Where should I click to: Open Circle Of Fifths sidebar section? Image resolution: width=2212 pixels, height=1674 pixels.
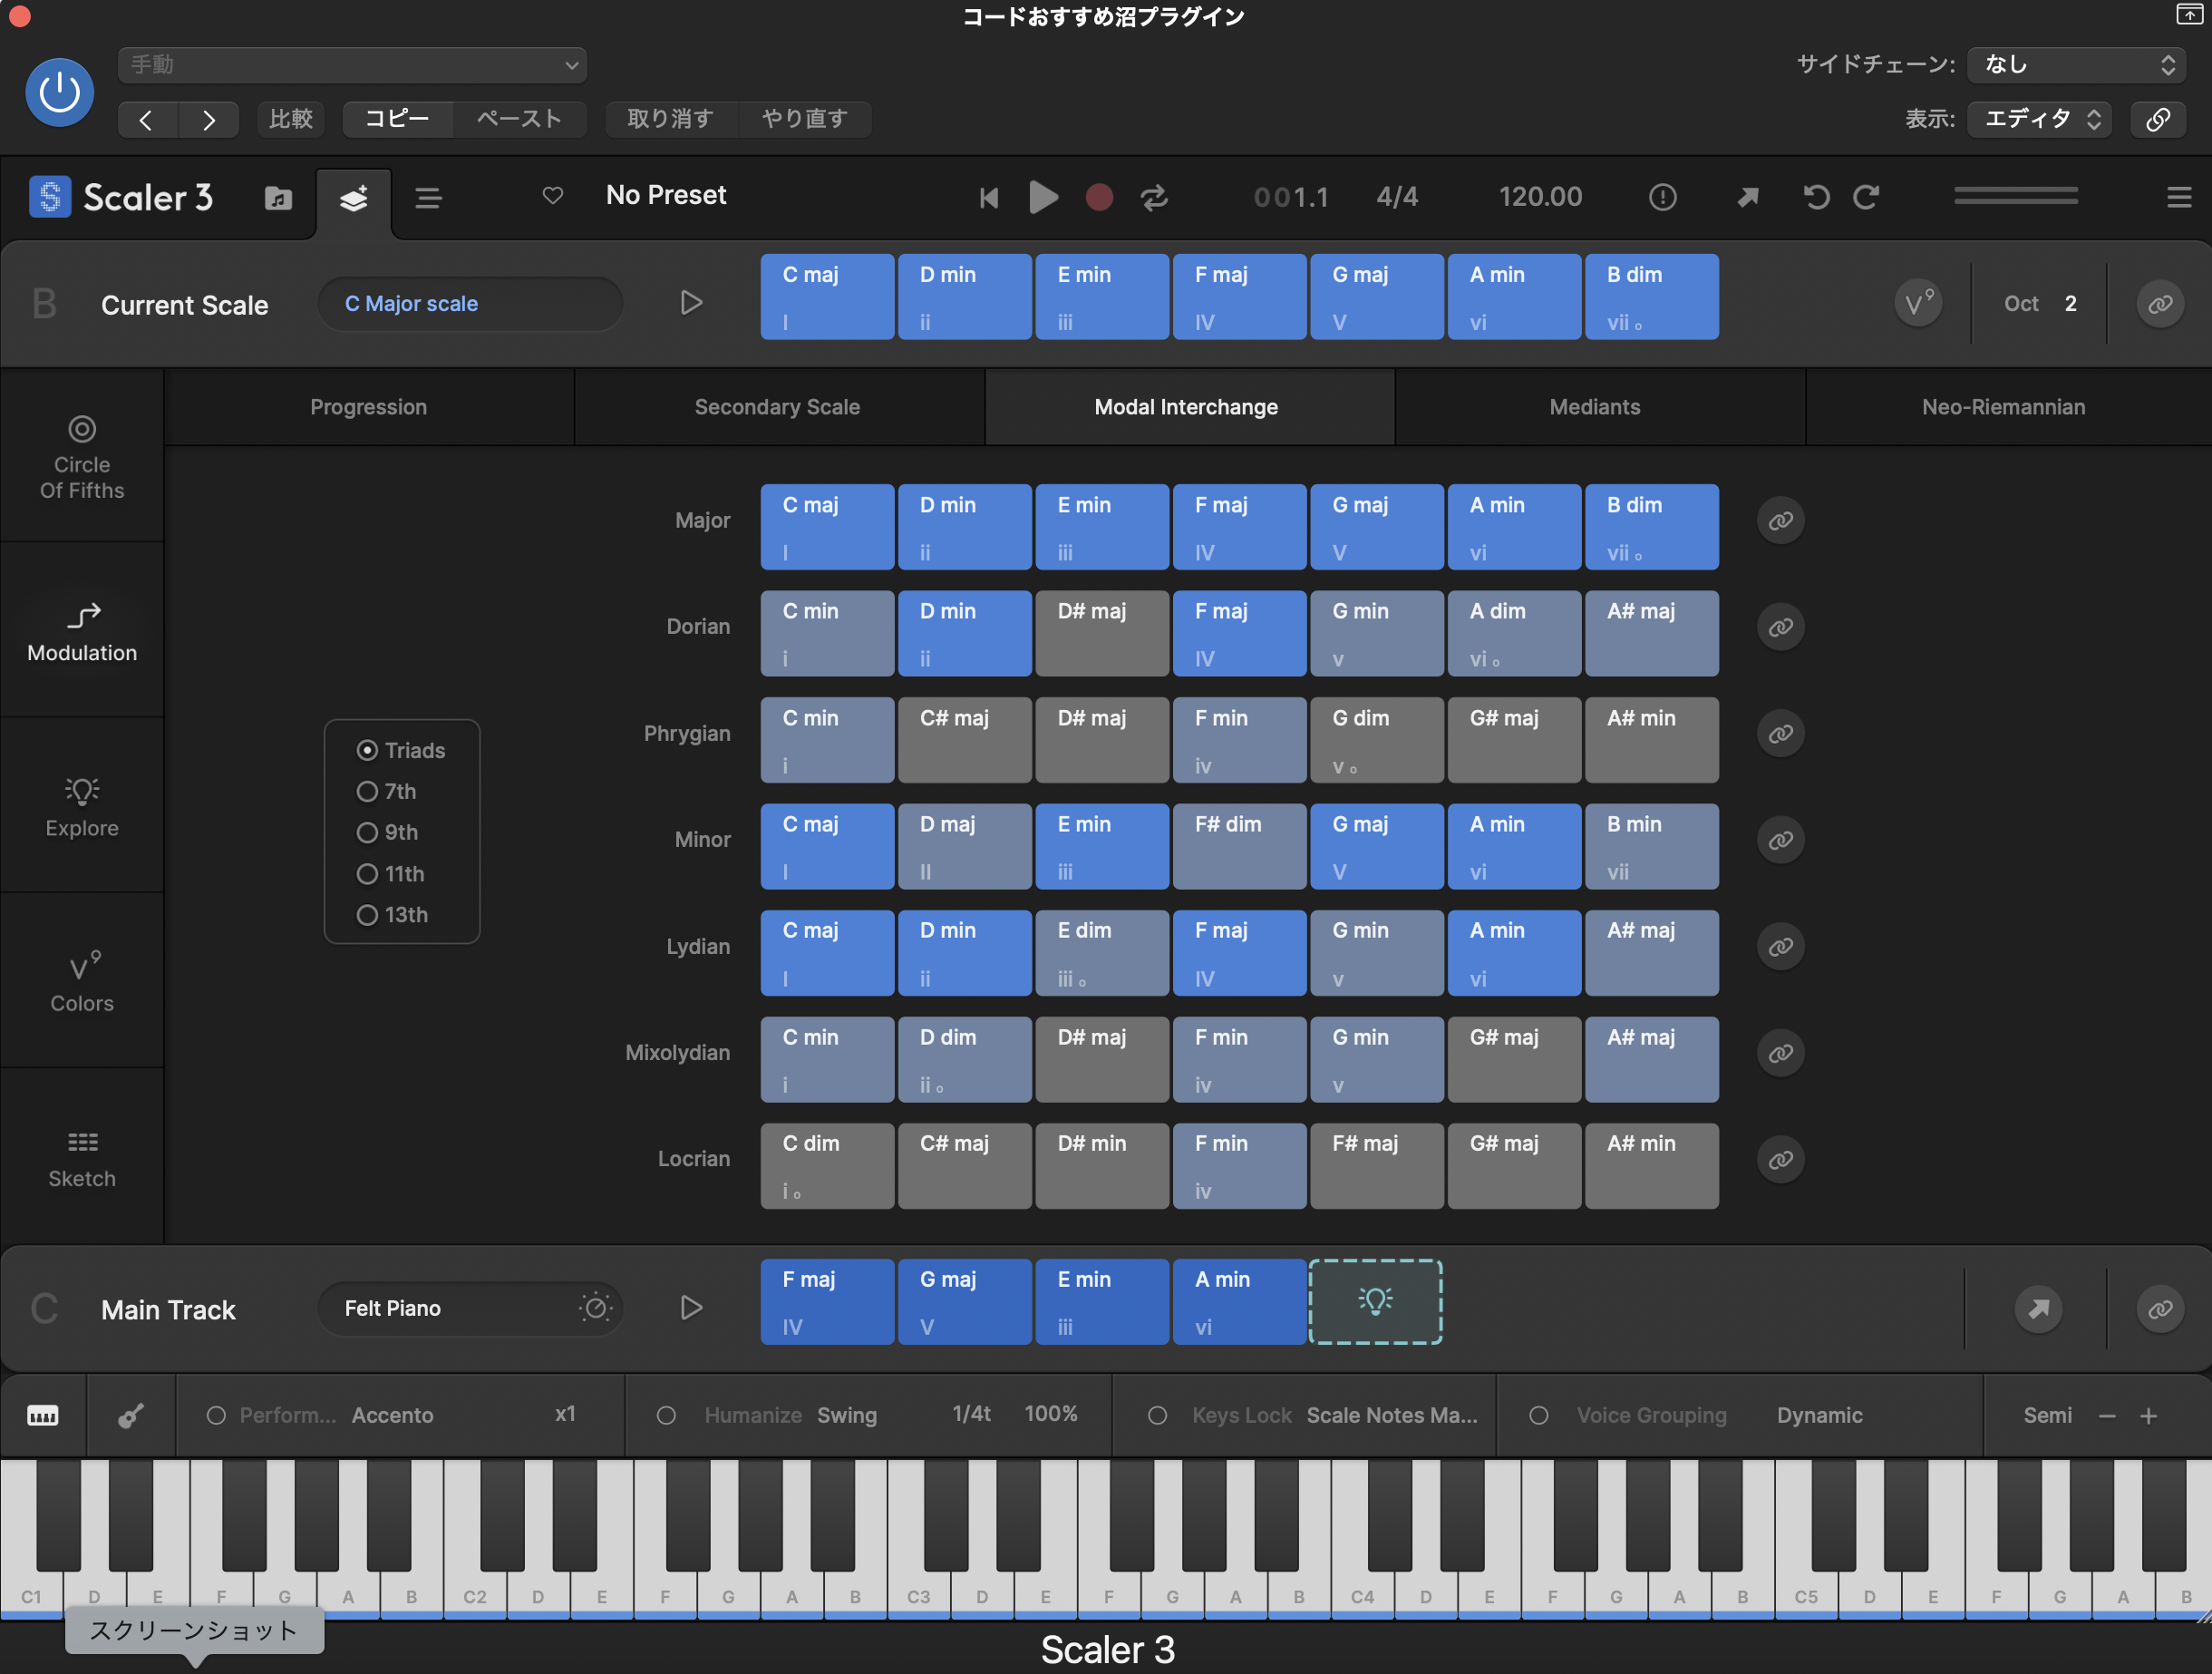[82, 457]
